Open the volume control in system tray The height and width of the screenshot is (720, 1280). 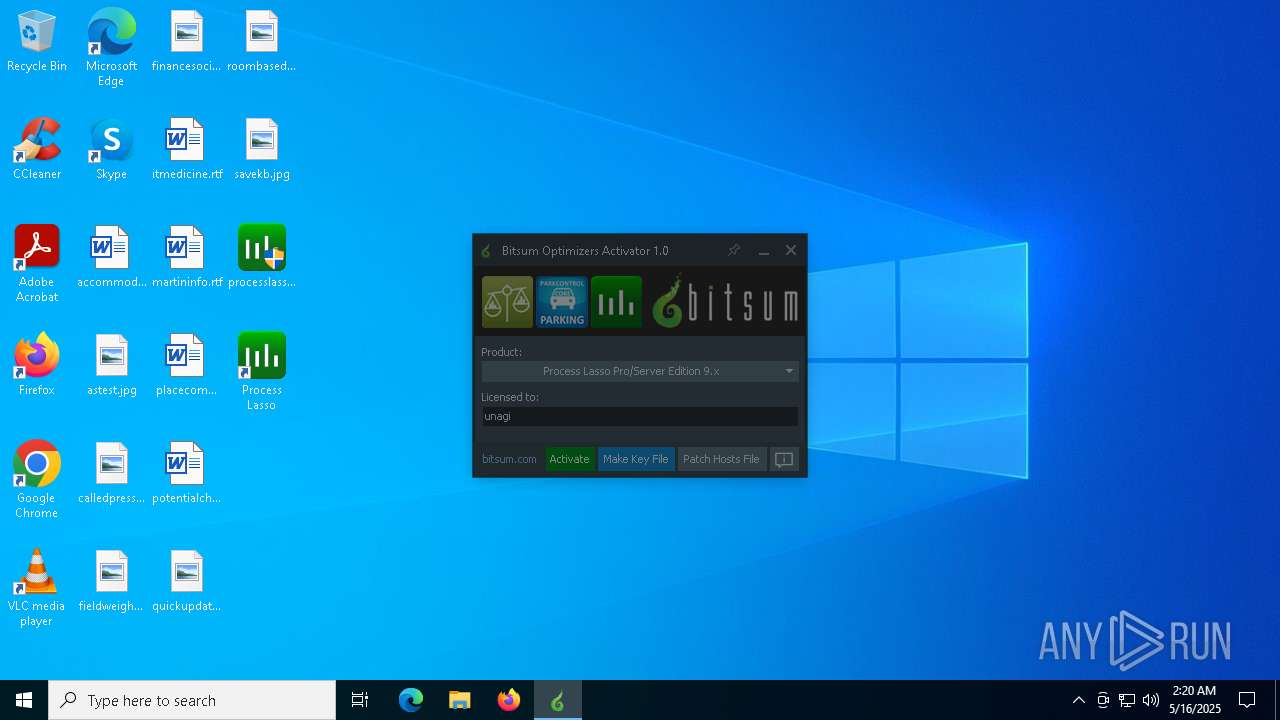coord(1151,700)
